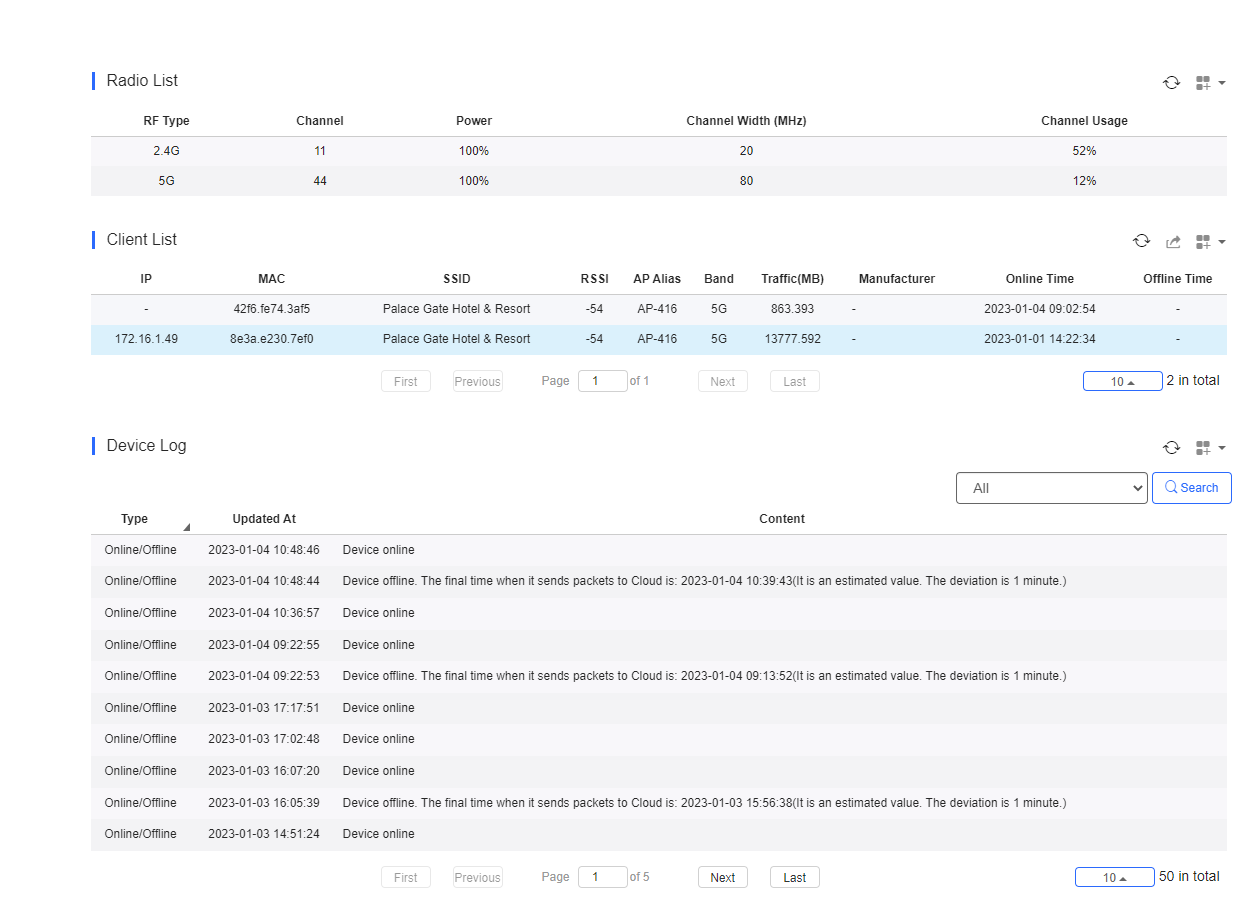Open Radio List column settings icon
The width and height of the screenshot is (1250, 916).
click(x=1209, y=83)
